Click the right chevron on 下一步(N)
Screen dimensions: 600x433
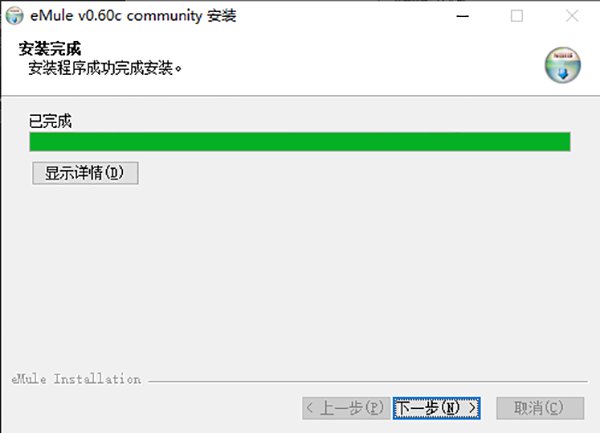[x=472, y=408]
